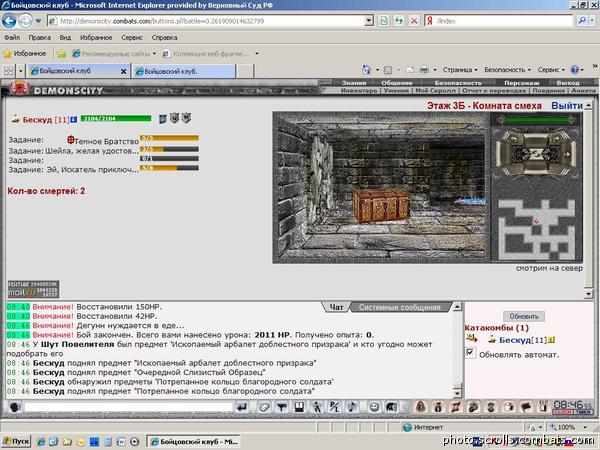
Task: Click the Internet Explorer quick launch icon in the taskbar
Action: point(41,442)
